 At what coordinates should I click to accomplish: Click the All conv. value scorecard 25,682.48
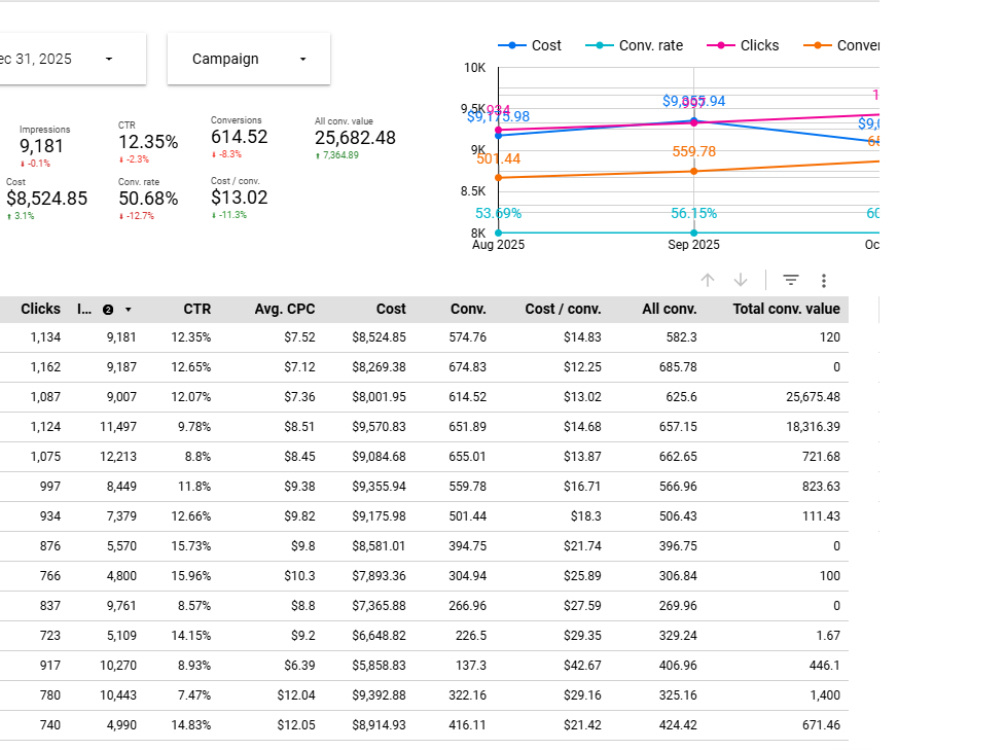[355, 138]
